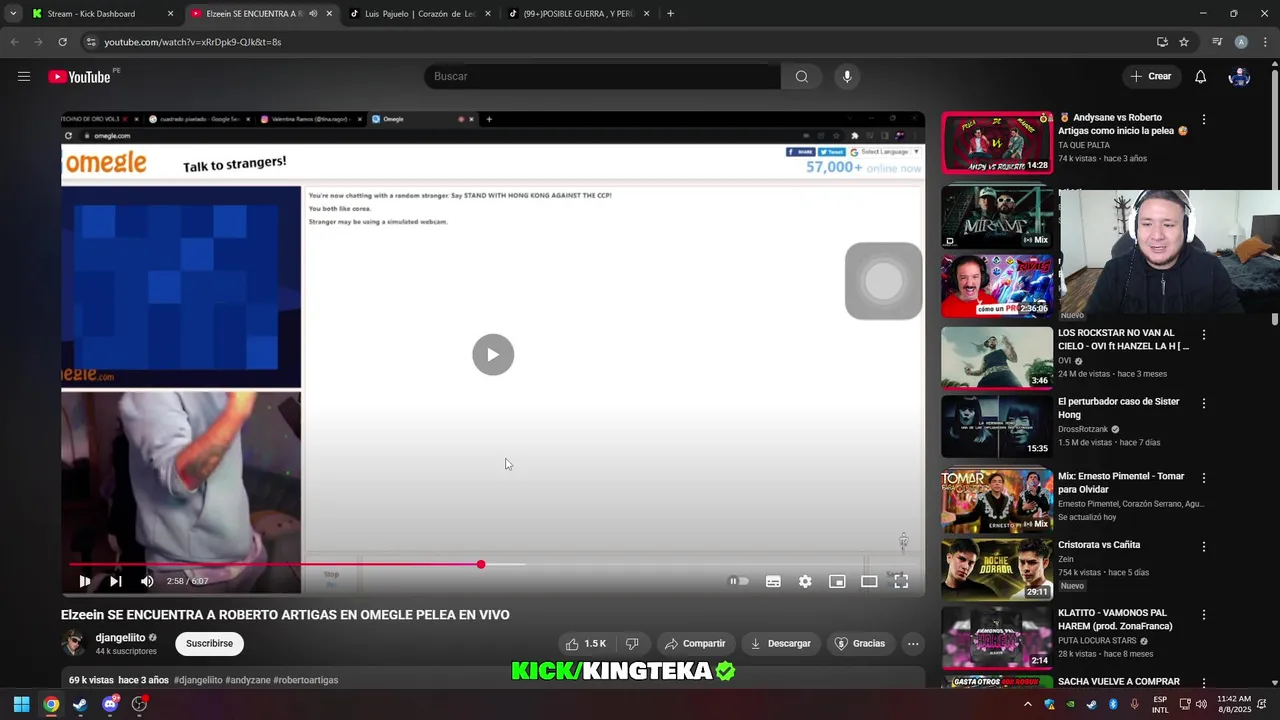
Task: Skip to next video
Action: [x=116, y=581]
